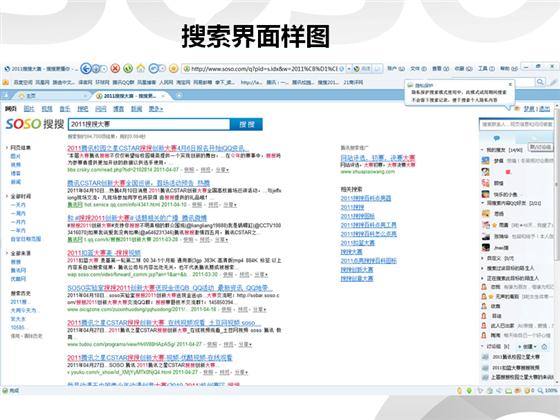Open the 收藏 menu
This screenshot has width=560, height=420.
[463, 68]
